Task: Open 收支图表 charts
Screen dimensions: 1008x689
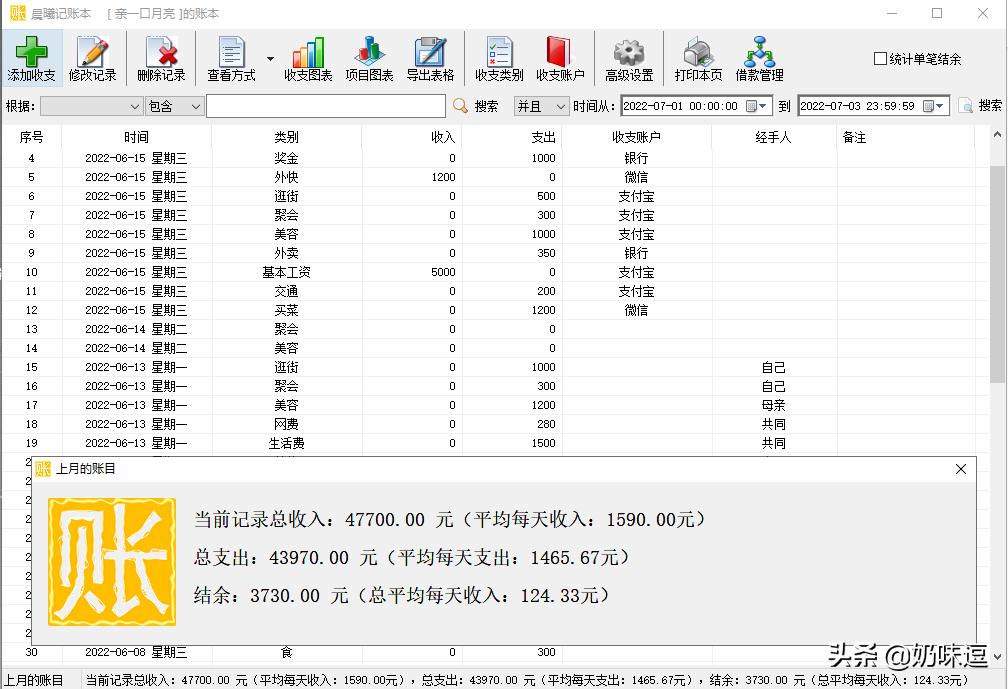Action: click(307, 57)
